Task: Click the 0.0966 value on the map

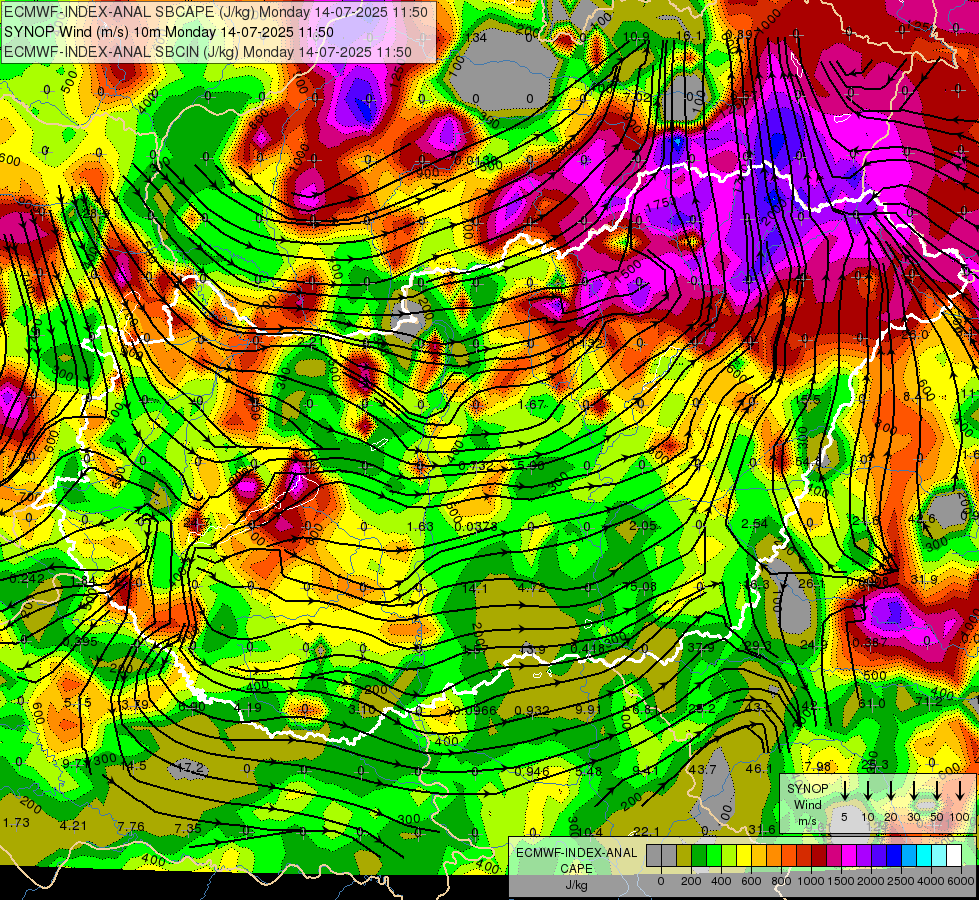Action: click(x=475, y=711)
